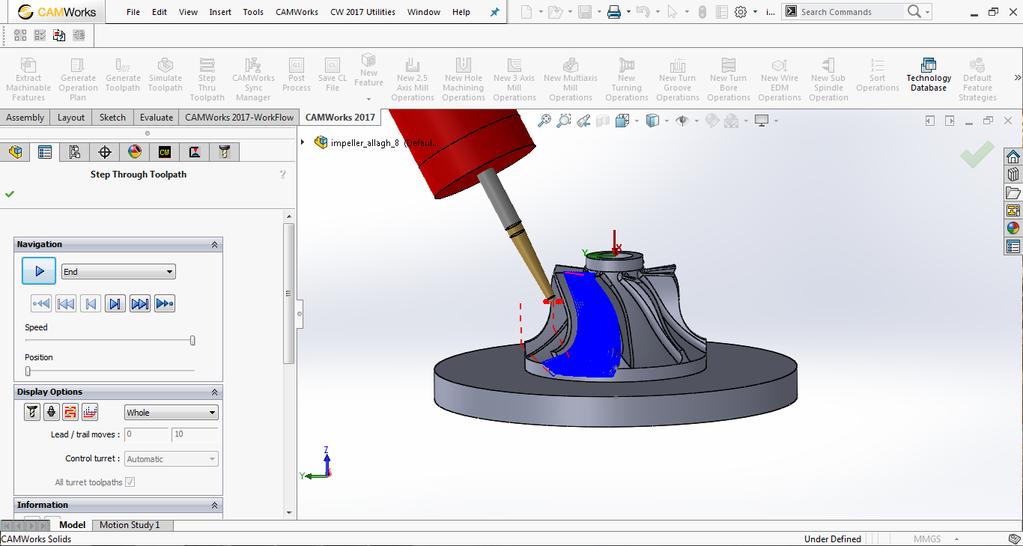
Task: Open the options gear dropdown arrow
Action: coord(755,12)
